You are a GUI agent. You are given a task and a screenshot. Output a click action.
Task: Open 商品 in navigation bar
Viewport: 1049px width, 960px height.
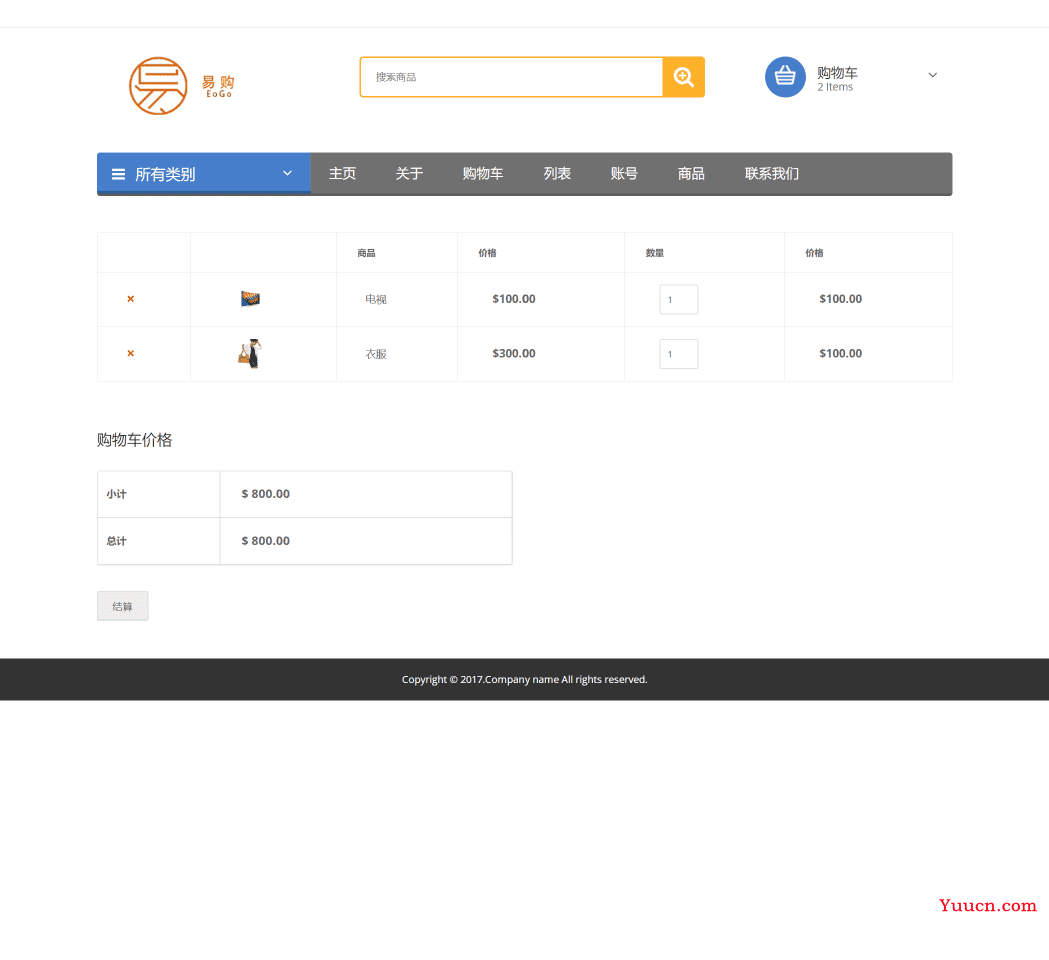(691, 174)
